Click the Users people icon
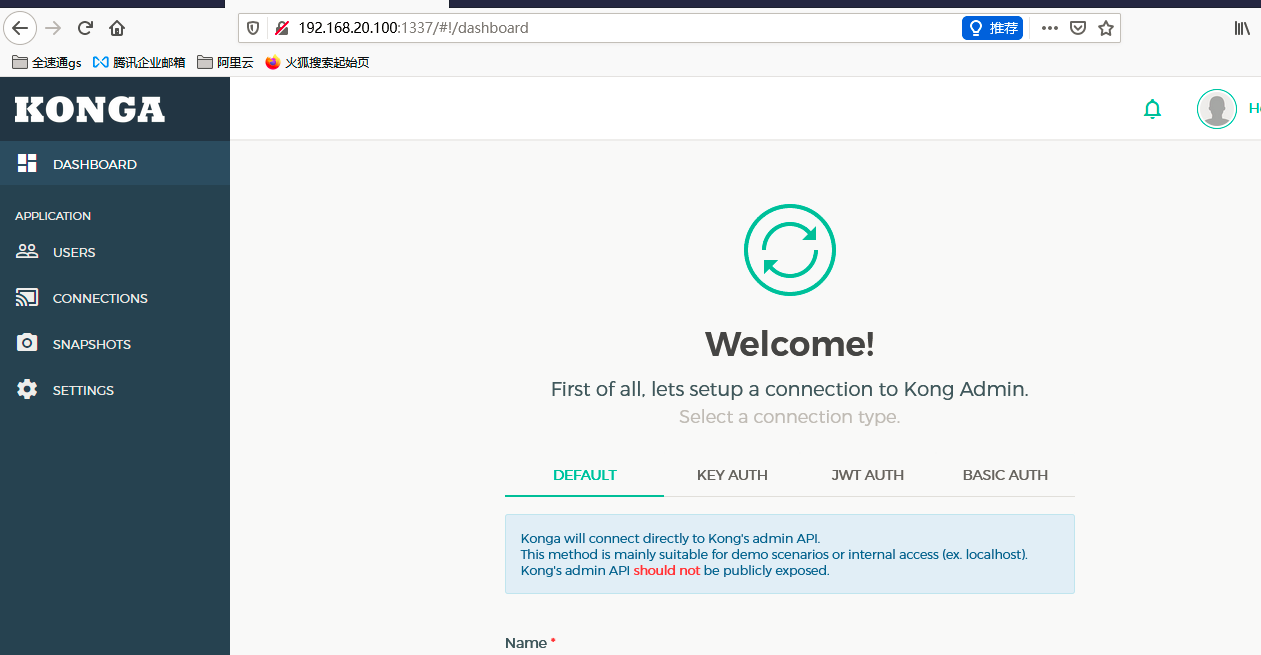 pyautogui.click(x=27, y=252)
